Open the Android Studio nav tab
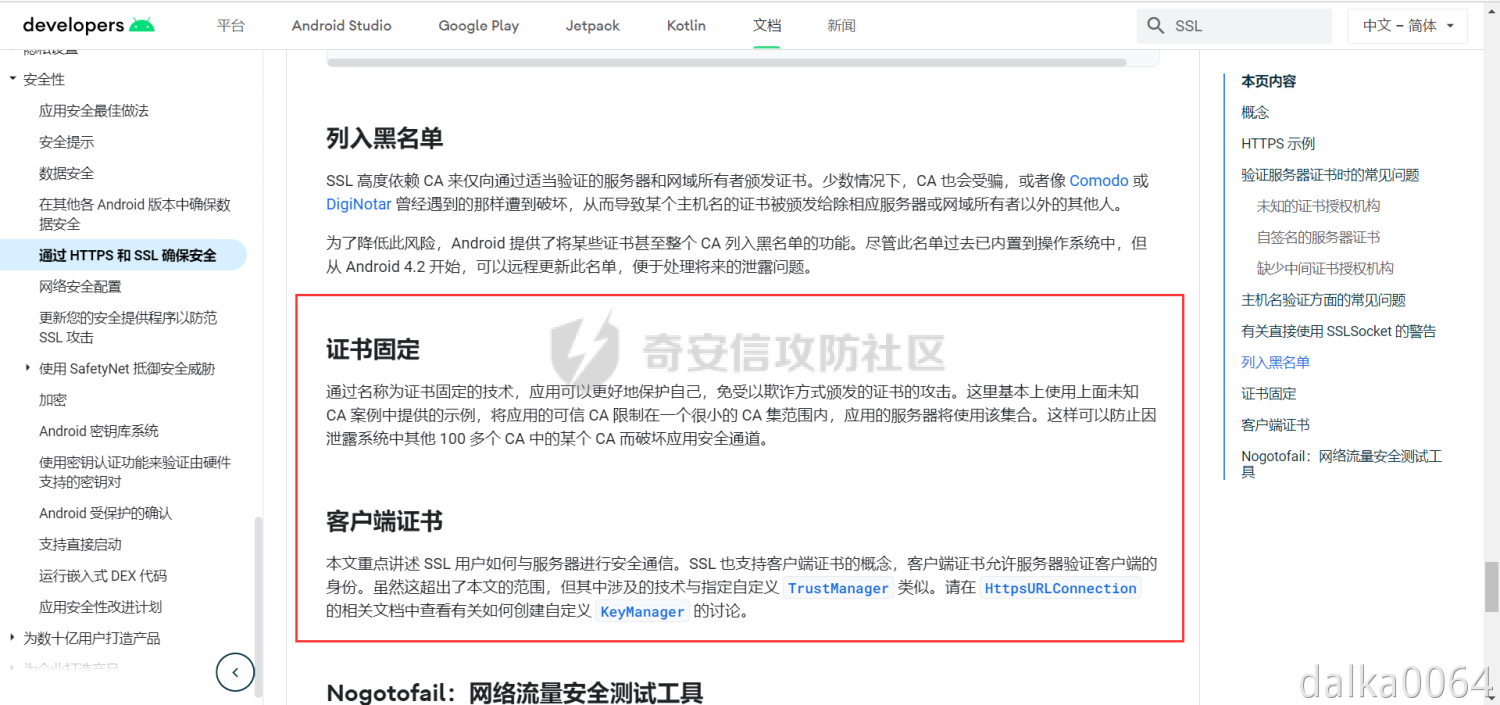The height and width of the screenshot is (705, 1500). 342,26
